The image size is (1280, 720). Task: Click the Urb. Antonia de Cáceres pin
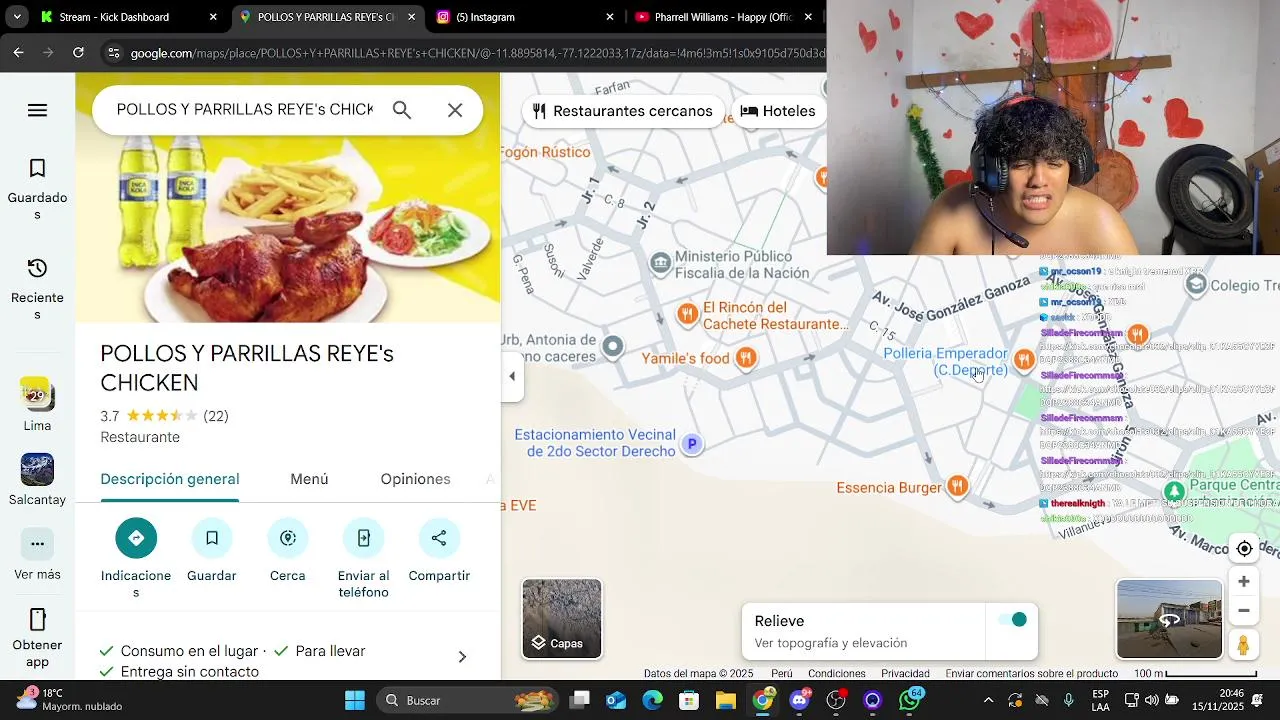point(613,347)
